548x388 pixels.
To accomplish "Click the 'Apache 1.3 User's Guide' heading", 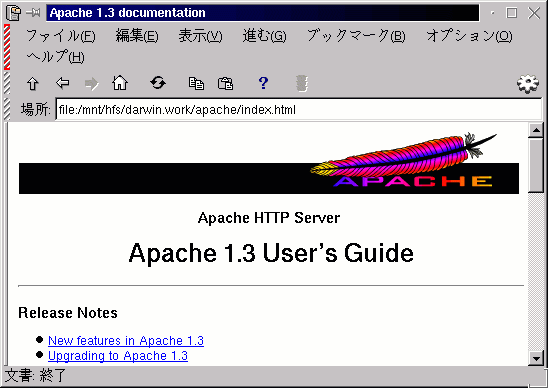I will 271,253.
